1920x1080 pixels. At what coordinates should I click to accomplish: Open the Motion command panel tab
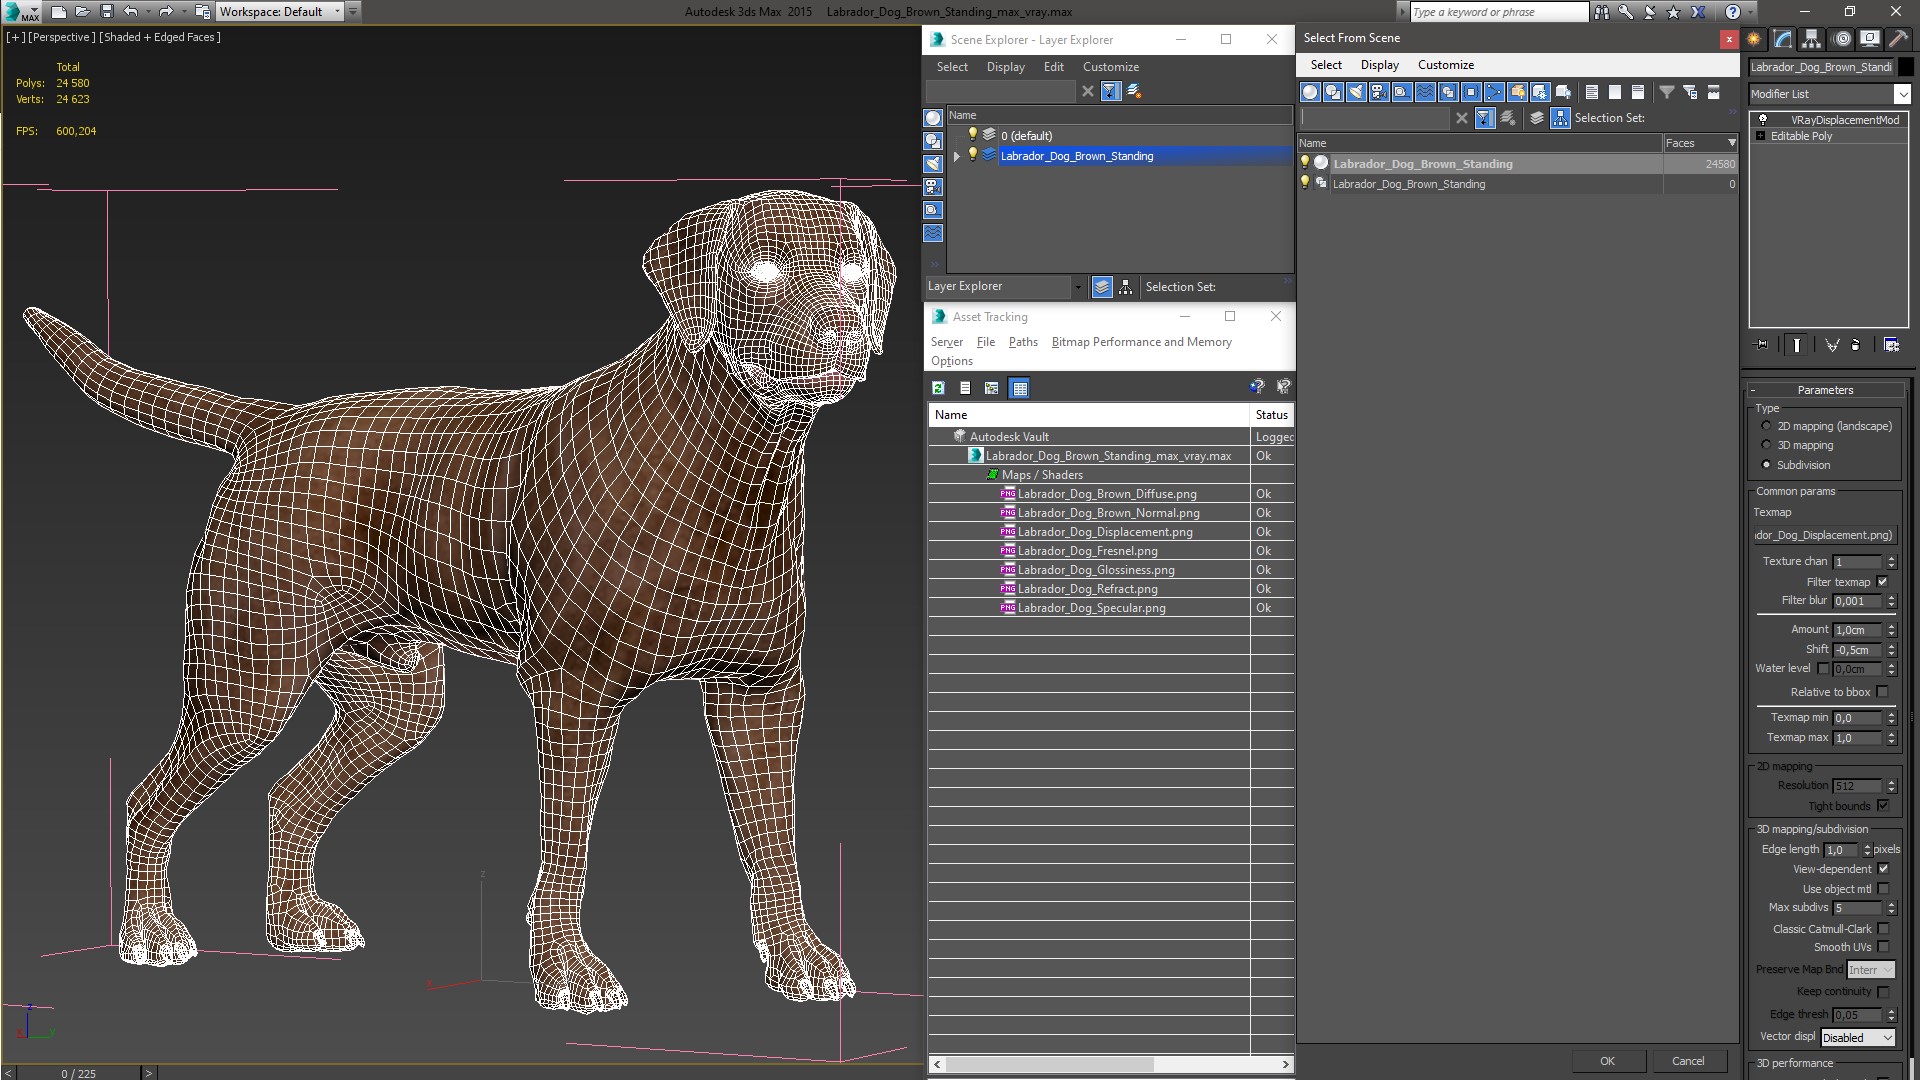click(1842, 39)
